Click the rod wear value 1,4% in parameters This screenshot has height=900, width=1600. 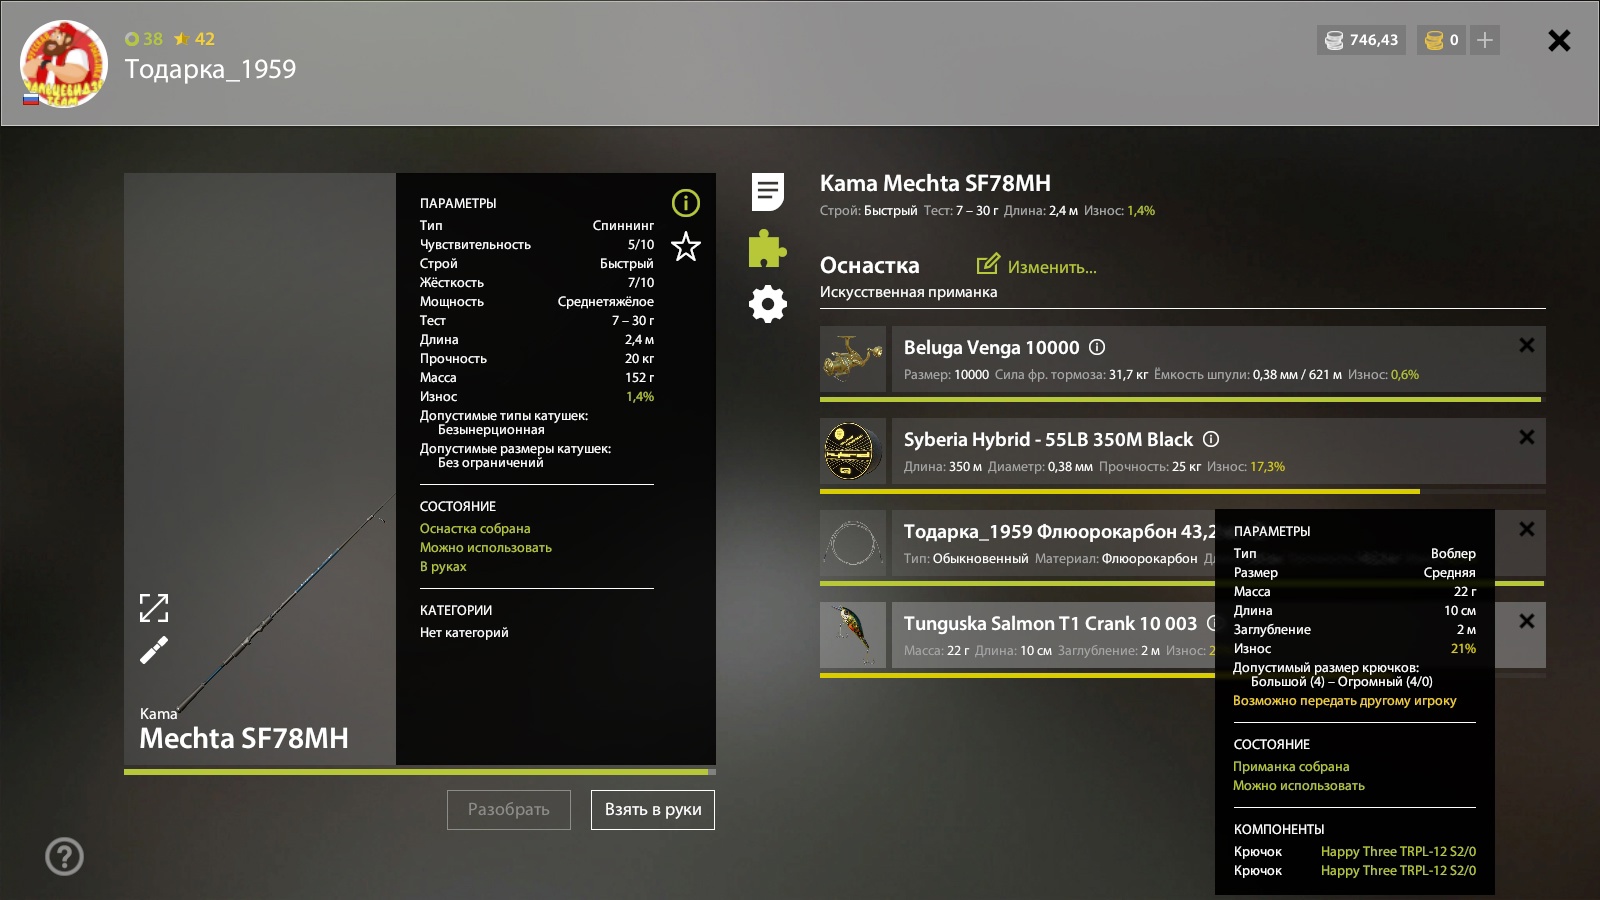tap(640, 397)
